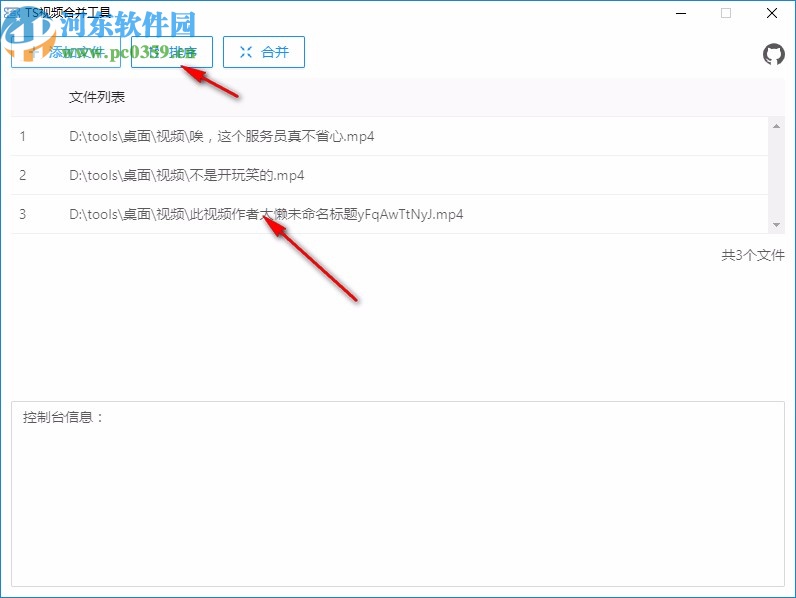This screenshot has height=598, width=796.
Task: Open the GitHub project link icon
Action: pyautogui.click(x=774, y=54)
